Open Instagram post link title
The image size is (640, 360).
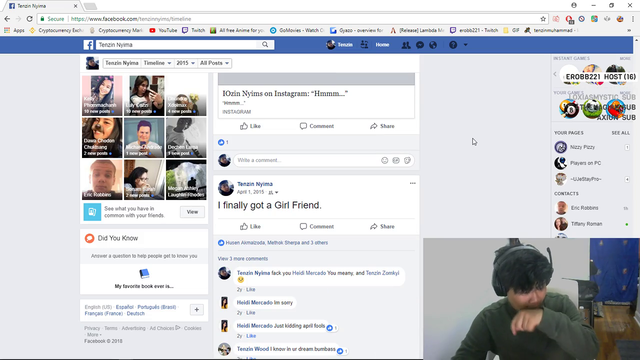click(285, 93)
